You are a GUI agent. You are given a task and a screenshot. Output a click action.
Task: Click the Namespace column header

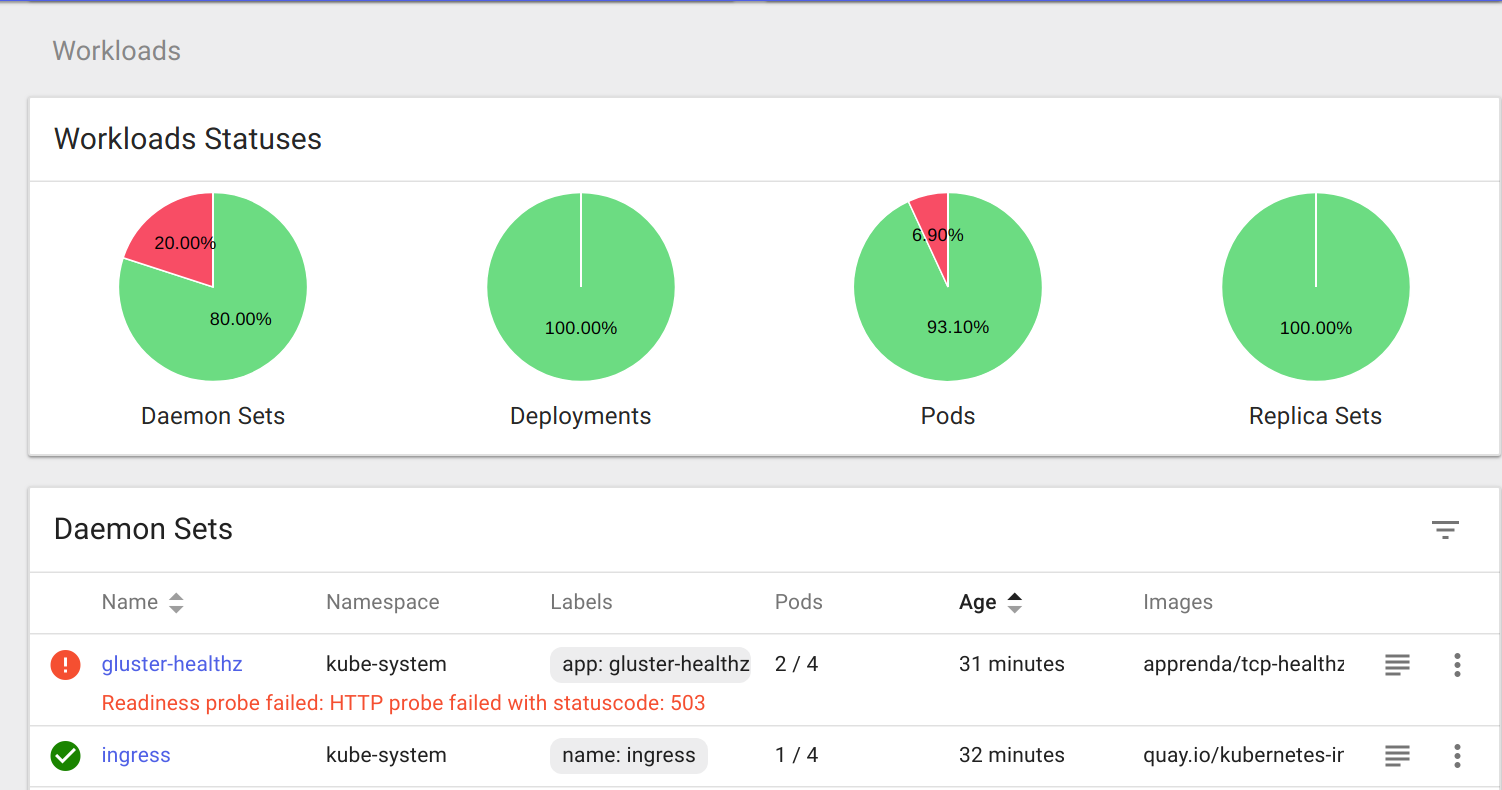click(x=383, y=602)
